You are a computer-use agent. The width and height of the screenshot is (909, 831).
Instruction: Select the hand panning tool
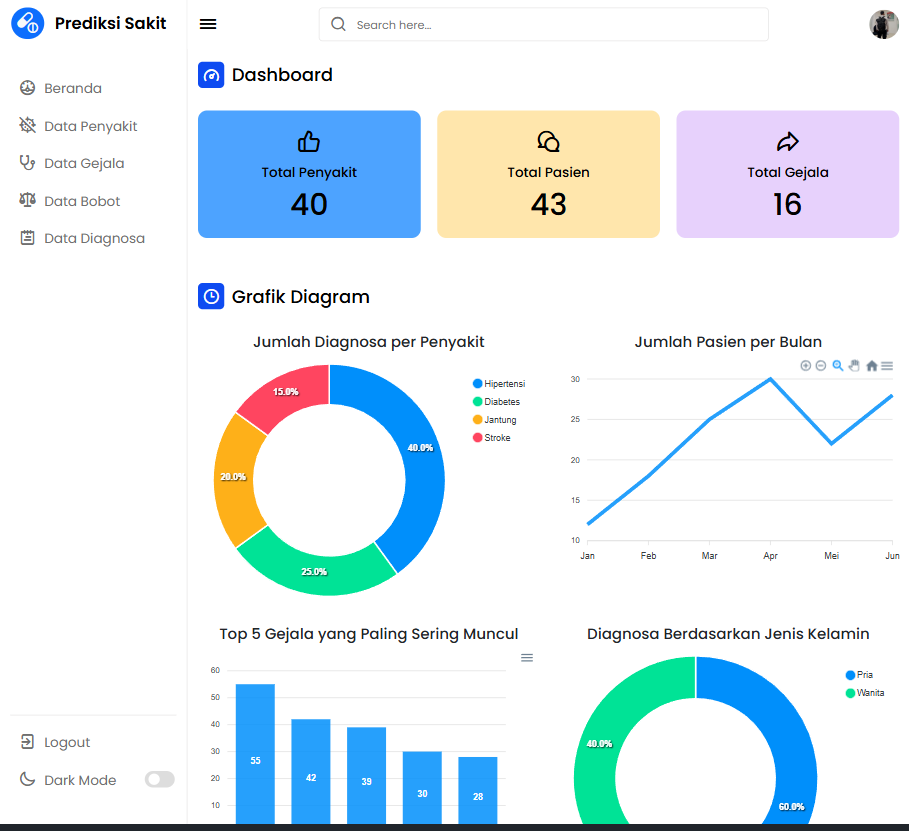(854, 365)
